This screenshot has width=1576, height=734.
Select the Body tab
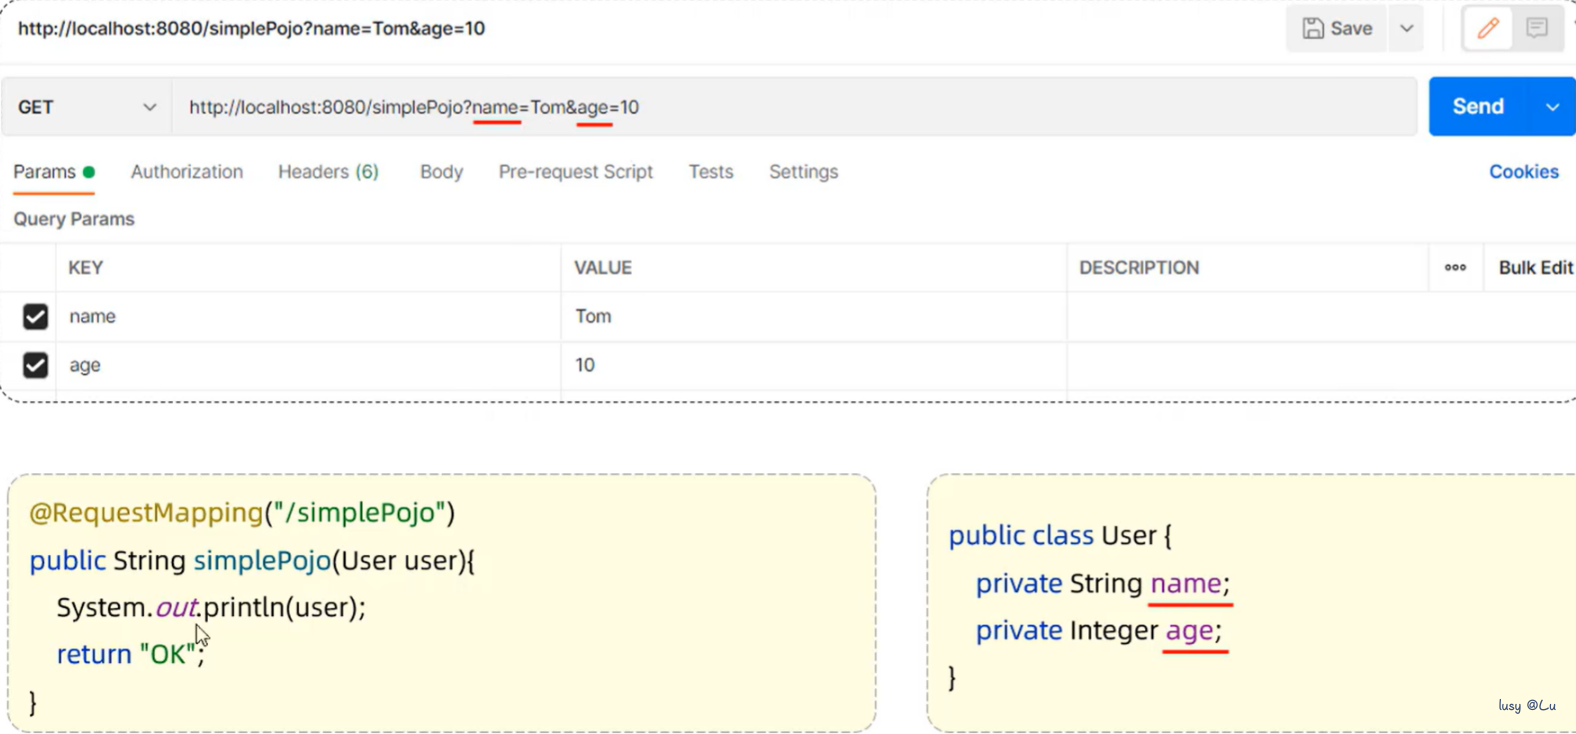click(x=441, y=172)
